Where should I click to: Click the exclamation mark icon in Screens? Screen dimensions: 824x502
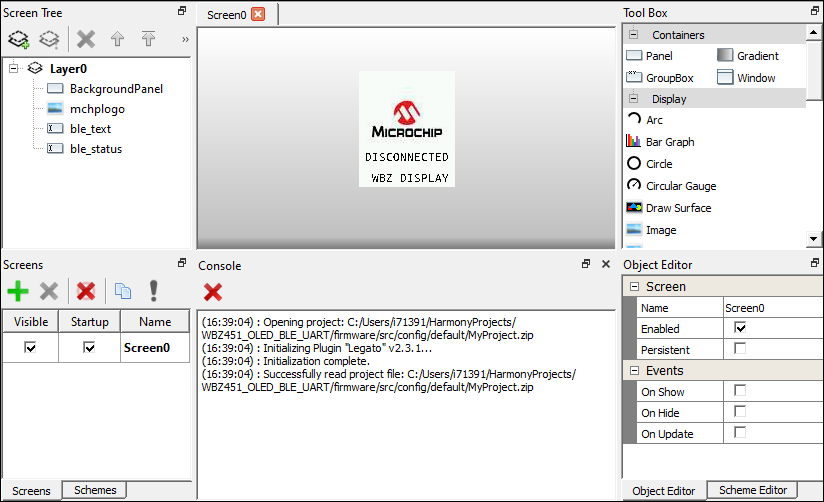coord(153,291)
